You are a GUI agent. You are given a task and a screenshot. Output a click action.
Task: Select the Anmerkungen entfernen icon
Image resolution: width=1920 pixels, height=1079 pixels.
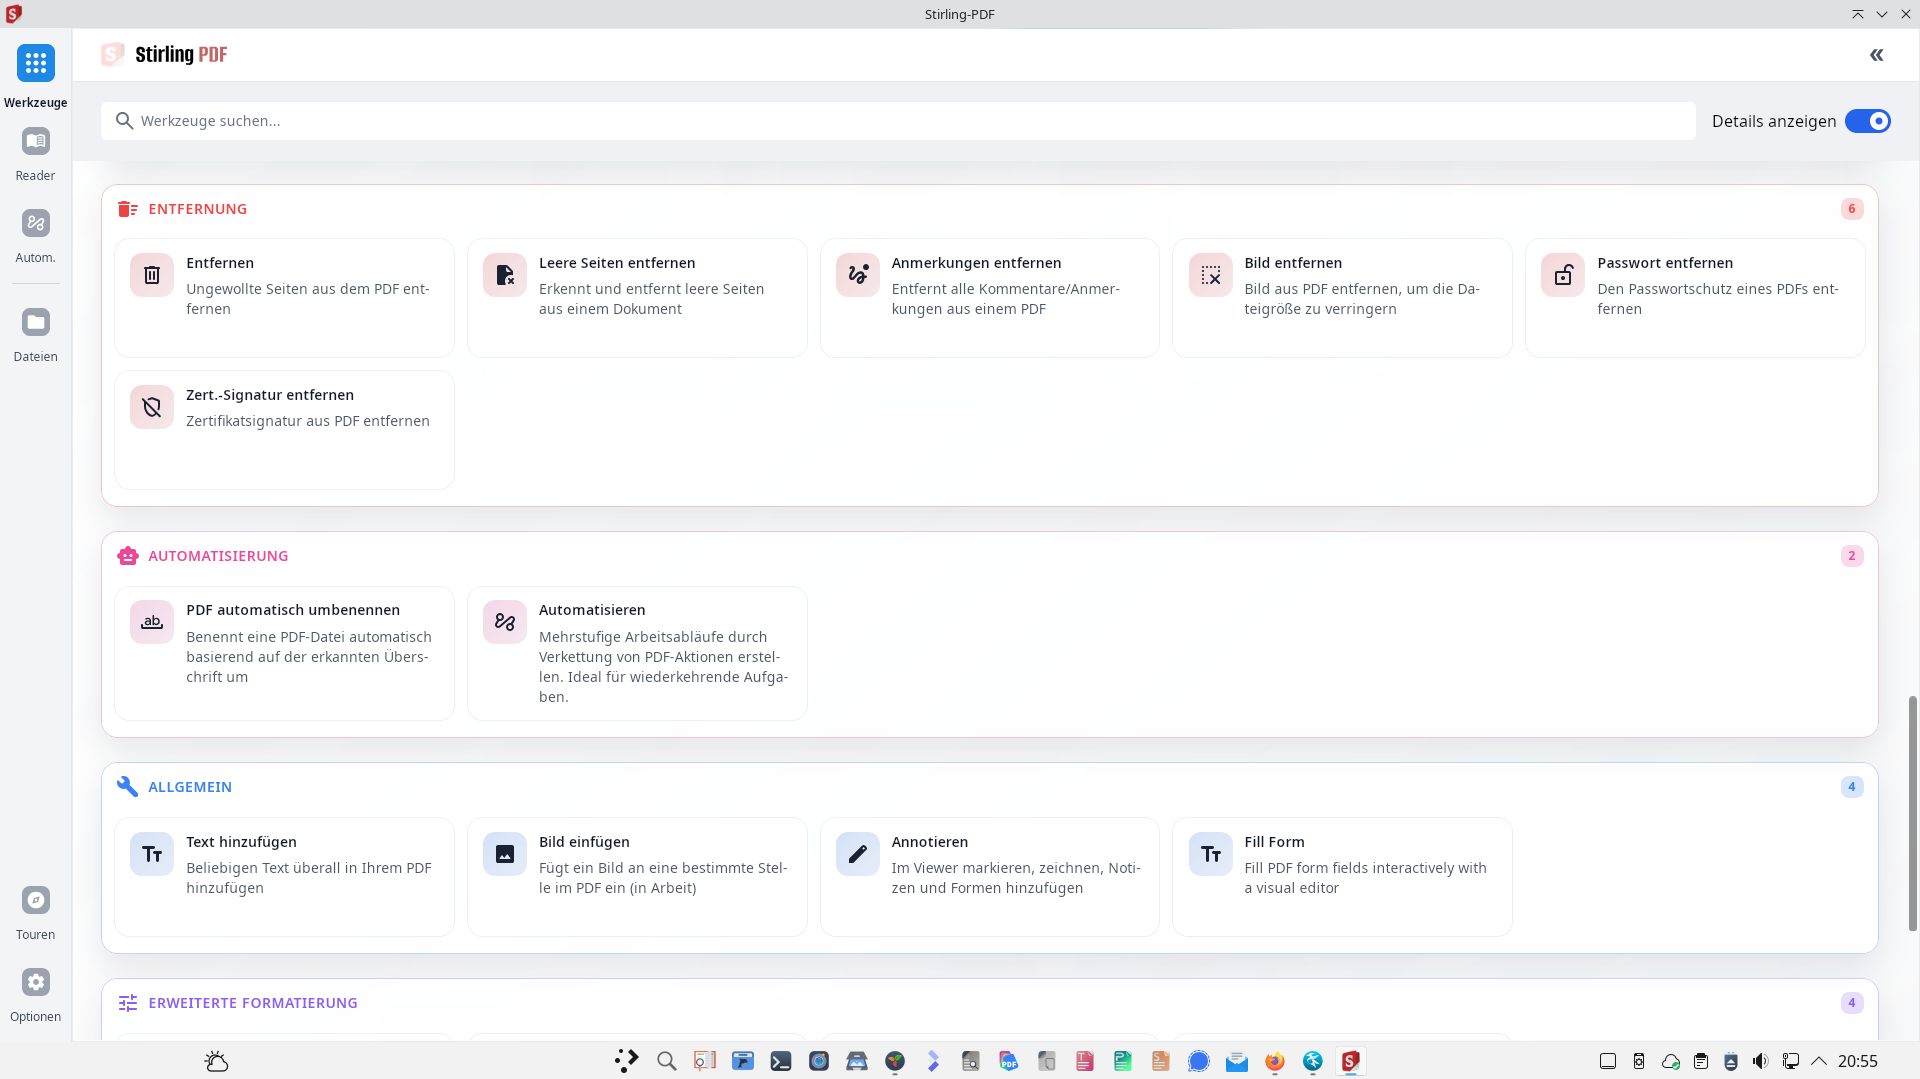click(858, 275)
